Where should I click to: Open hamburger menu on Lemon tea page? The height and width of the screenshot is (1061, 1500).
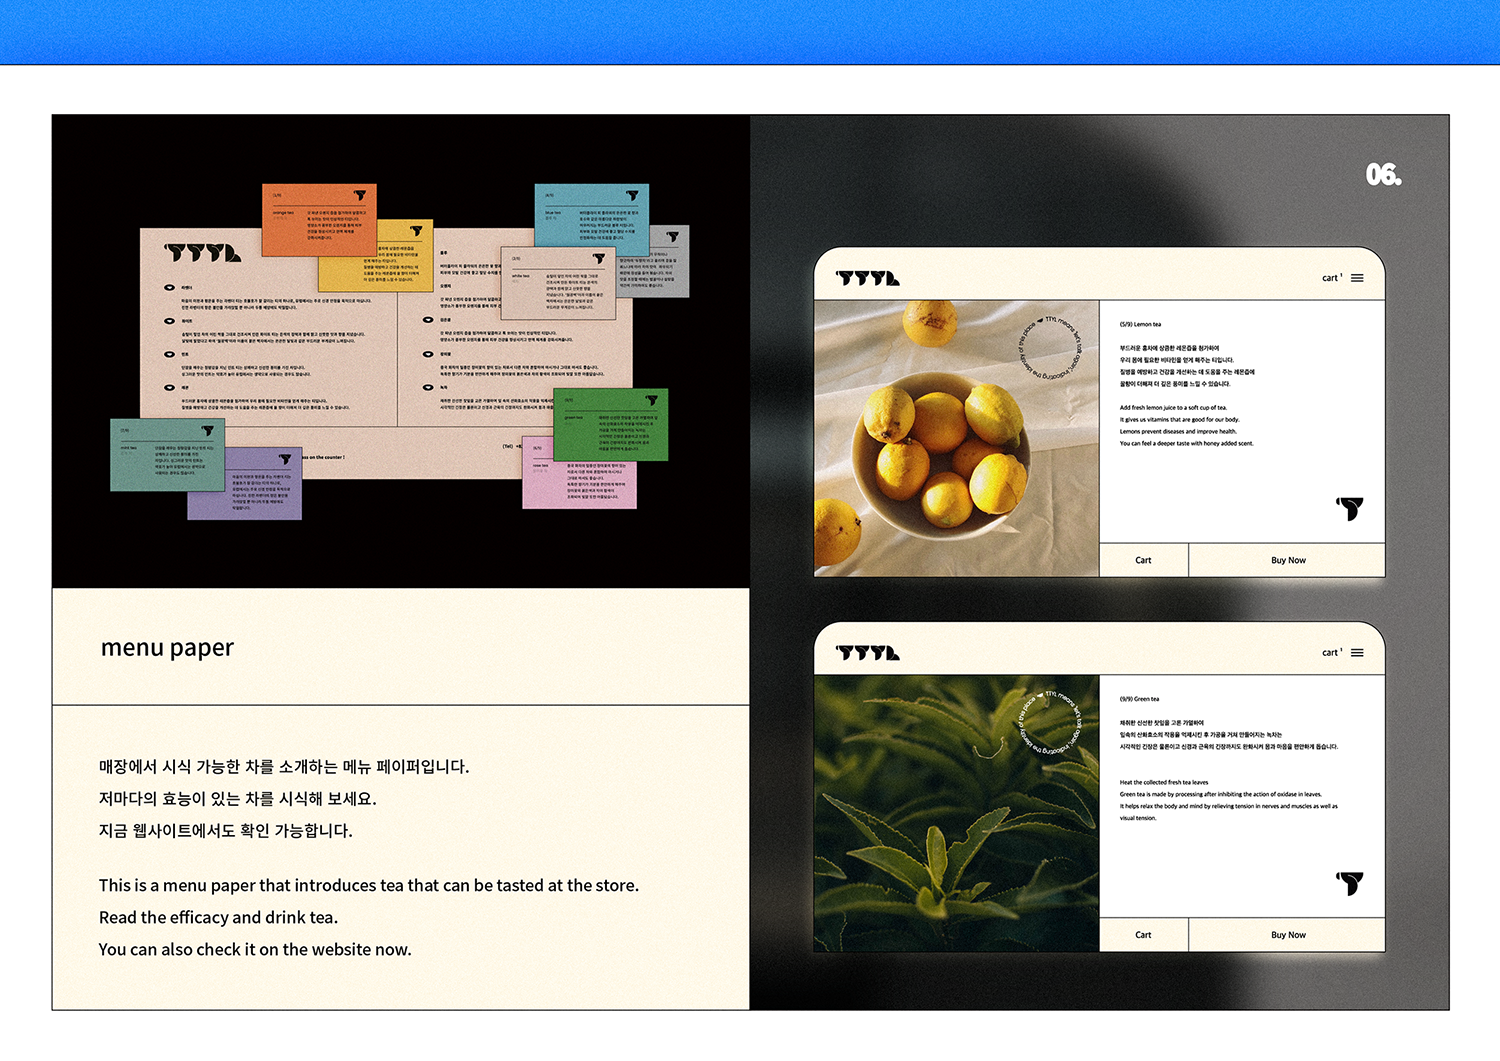click(1357, 278)
